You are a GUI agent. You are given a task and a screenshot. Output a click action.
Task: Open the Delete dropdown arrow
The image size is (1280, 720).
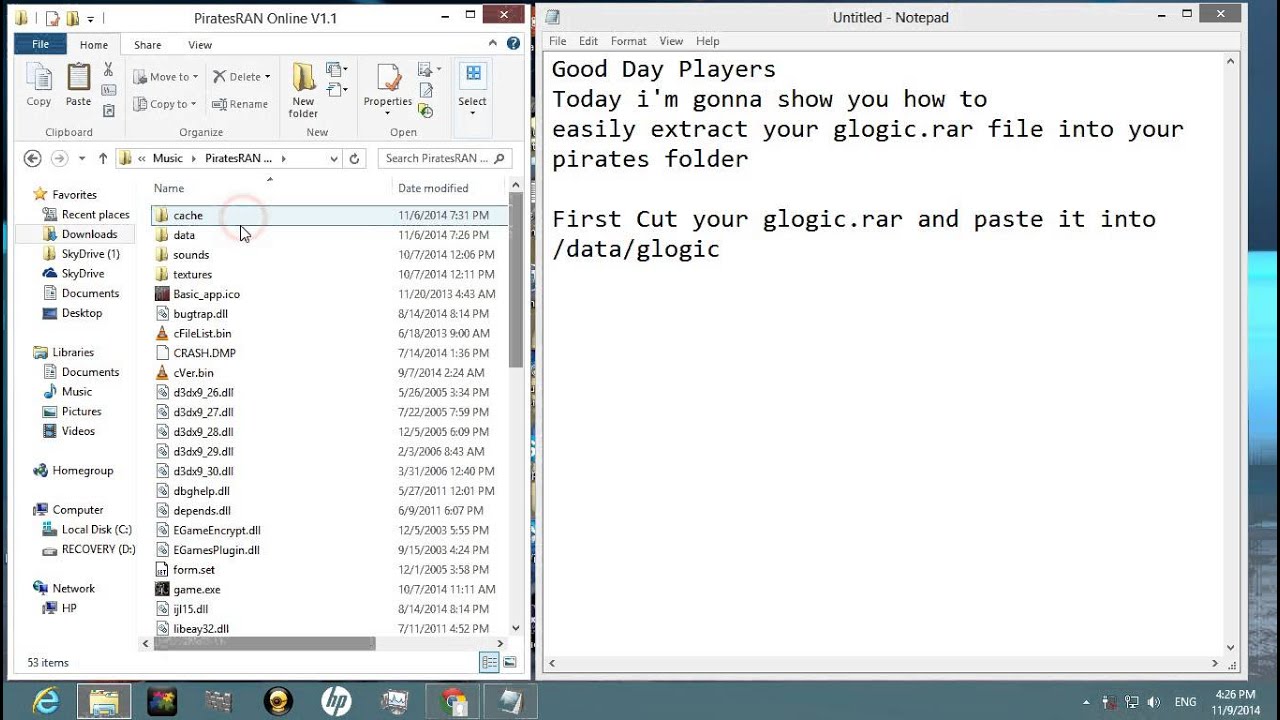[x=267, y=77]
